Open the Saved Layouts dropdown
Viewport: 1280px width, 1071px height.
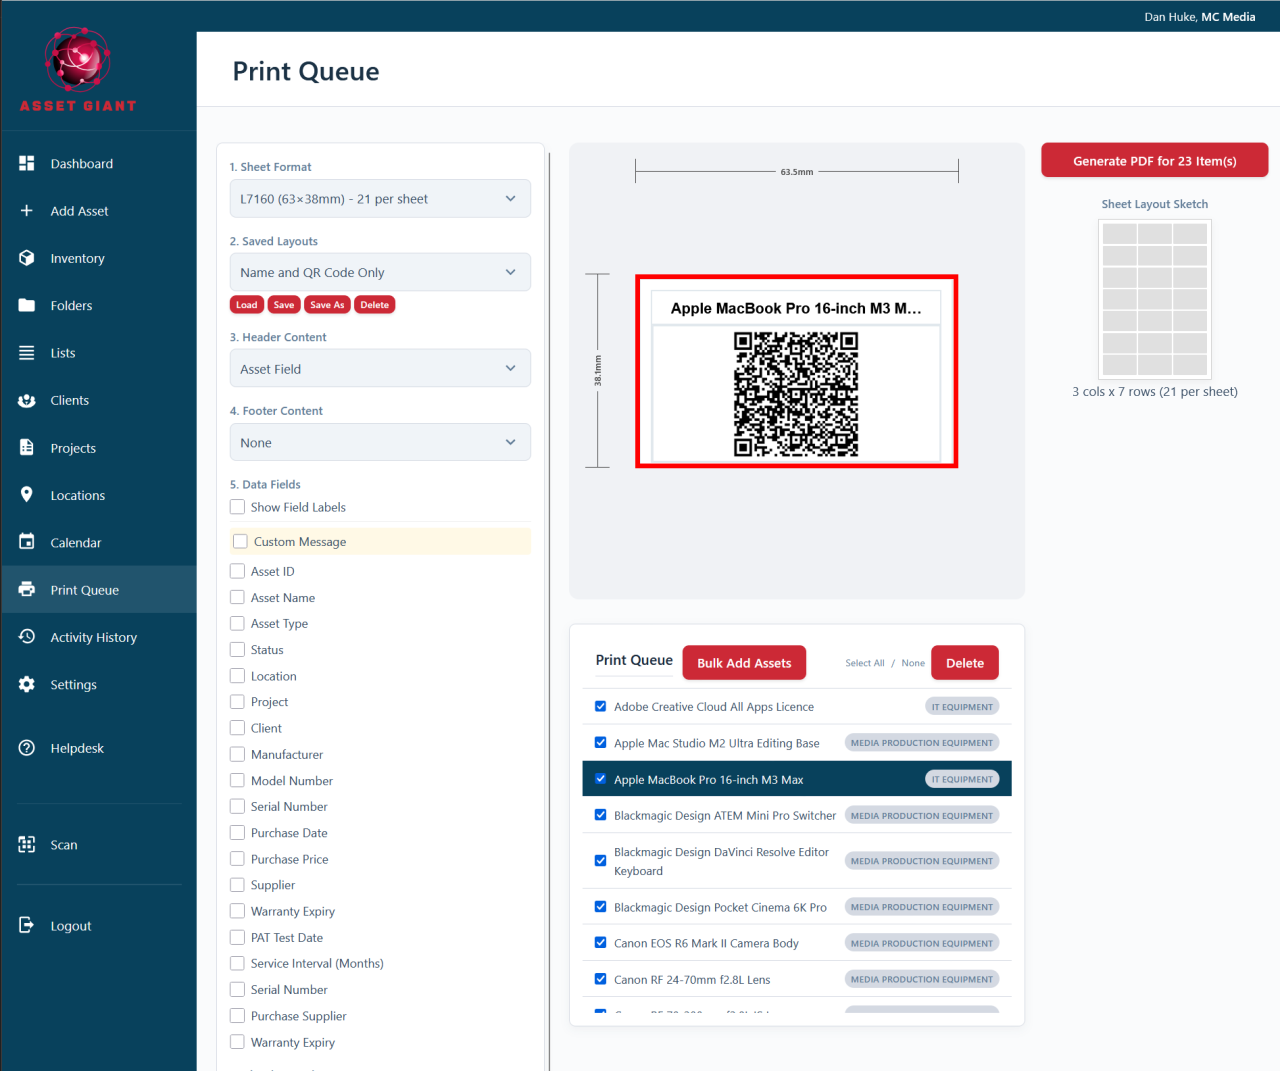[x=380, y=272]
